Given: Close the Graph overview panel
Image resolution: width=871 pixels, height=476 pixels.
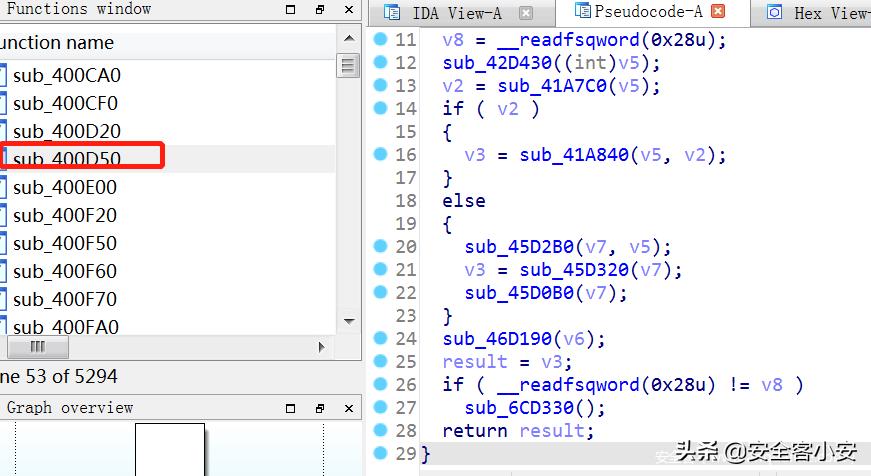Looking at the screenshot, I should [x=348, y=408].
